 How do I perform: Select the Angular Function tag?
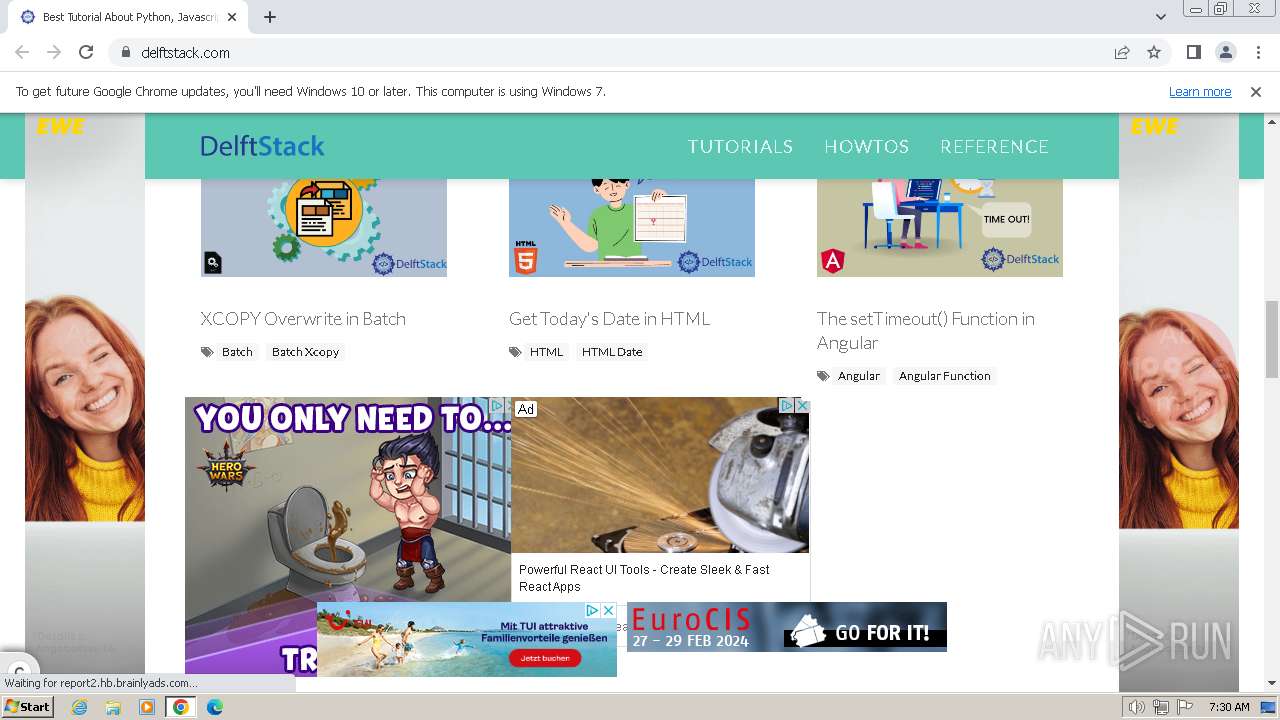point(945,376)
